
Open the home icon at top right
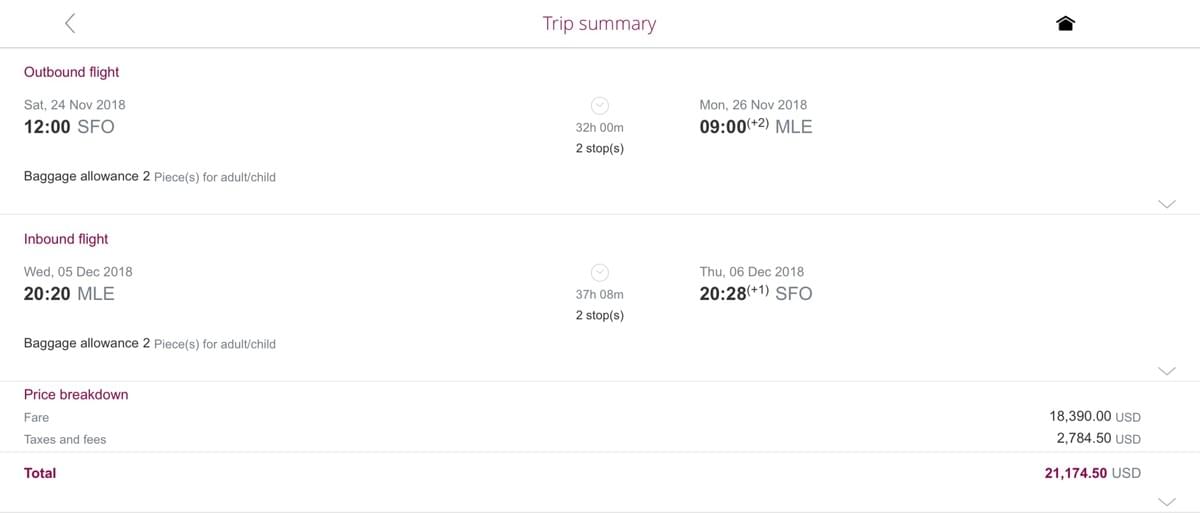pos(1065,24)
